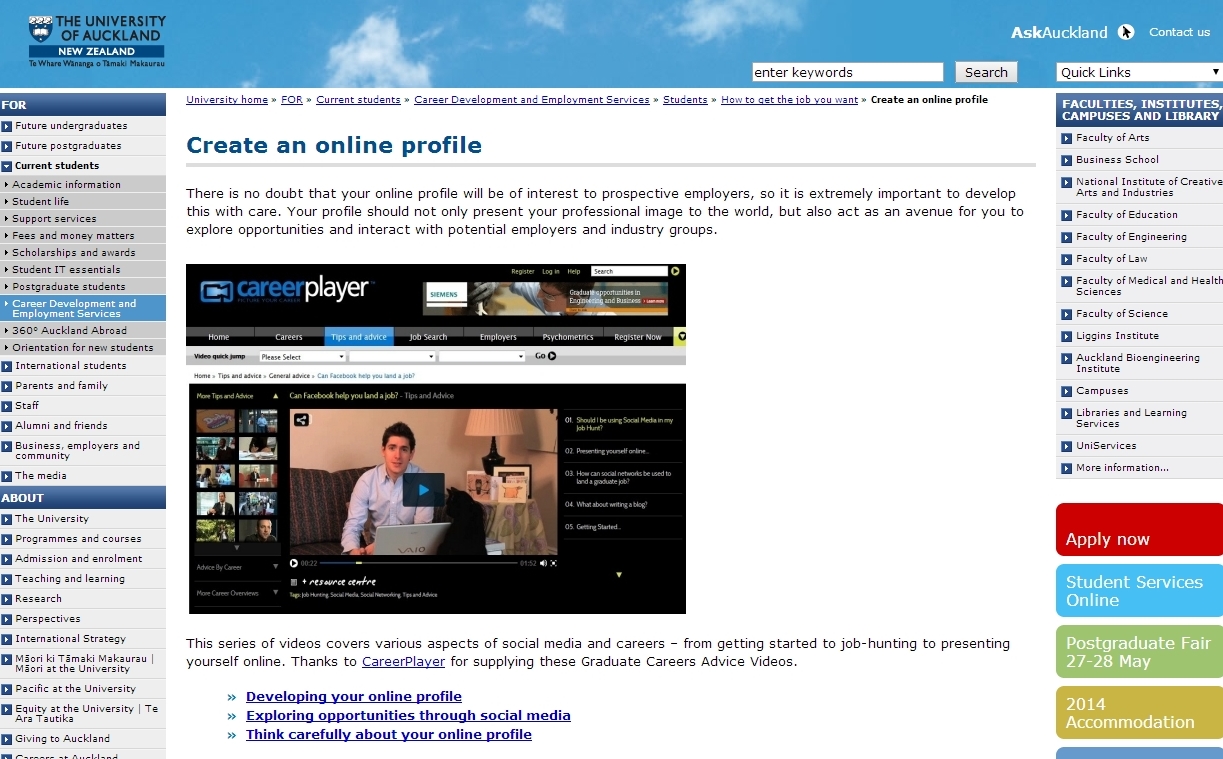The height and width of the screenshot is (759, 1223).
Task: Open International students in the sidebar
Action: pyautogui.click(x=71, y=366)
